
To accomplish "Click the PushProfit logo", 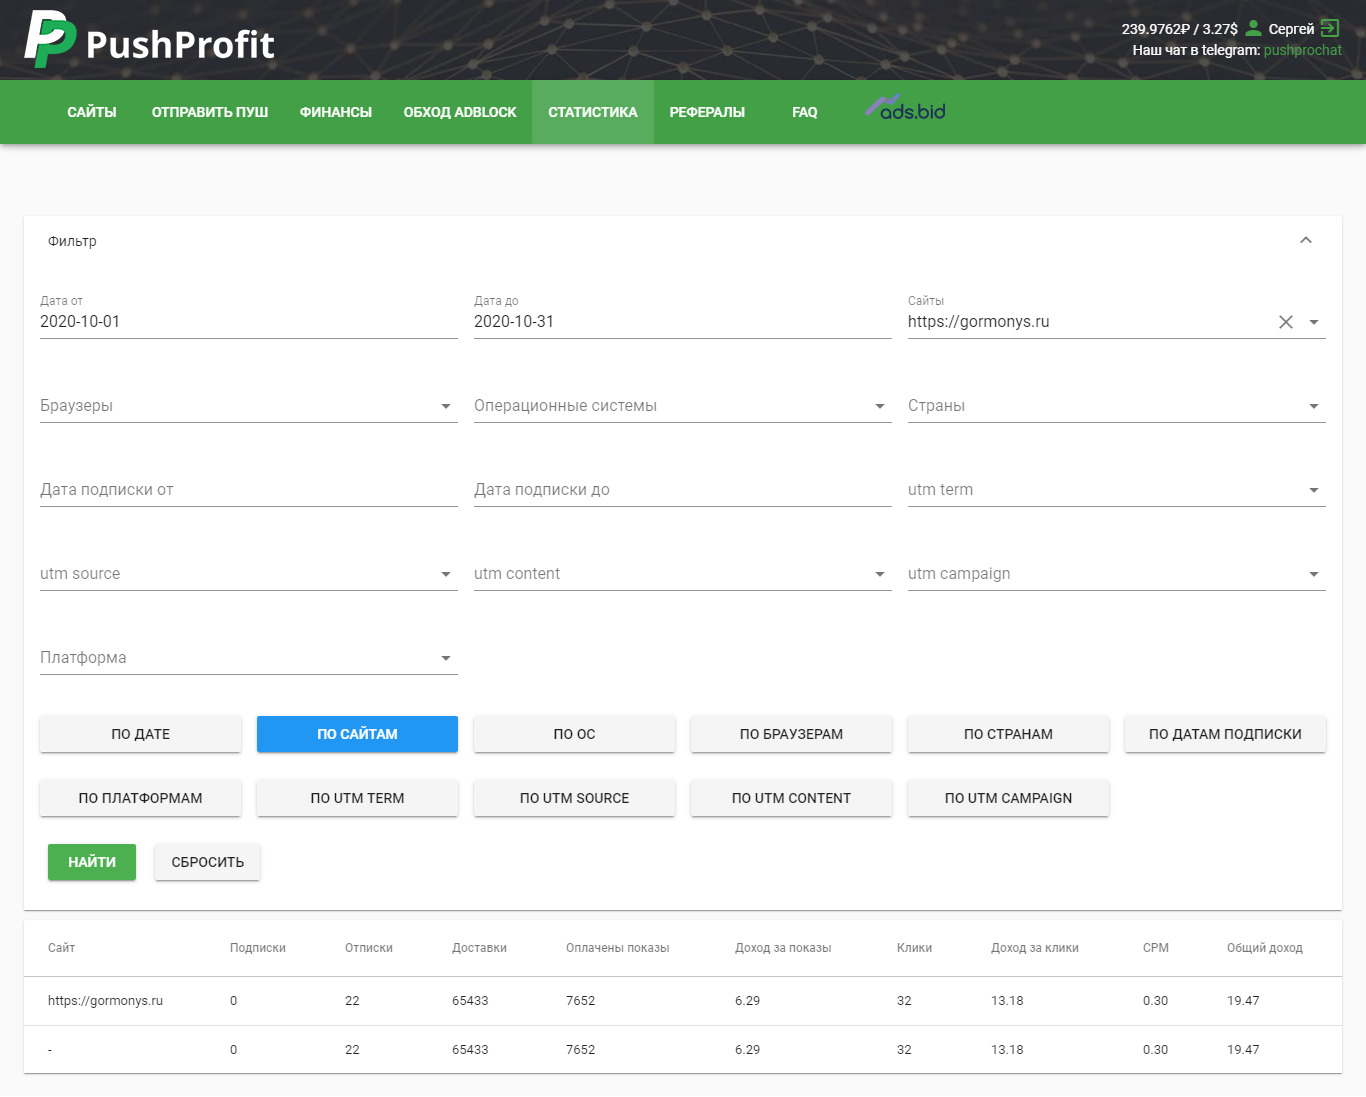I will coord(149,41).
